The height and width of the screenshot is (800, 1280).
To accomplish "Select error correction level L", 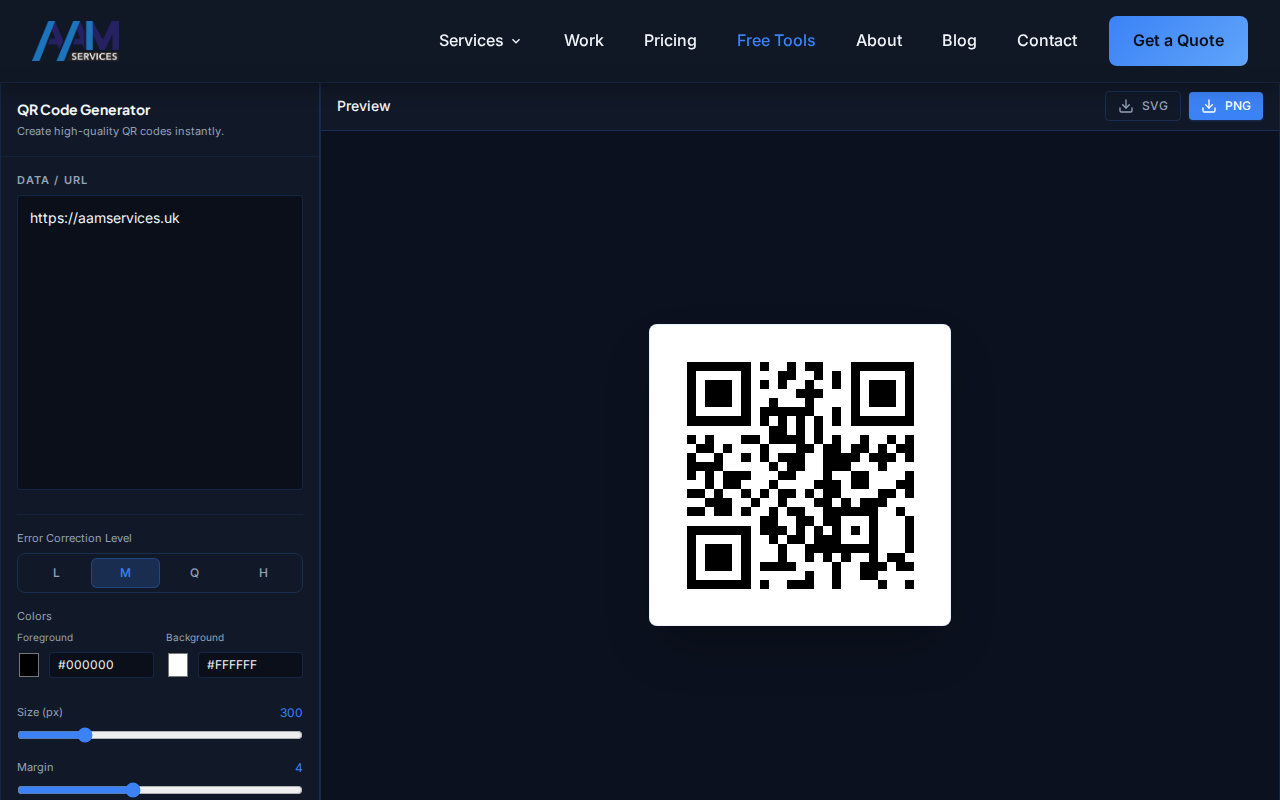I will pos(56,573).
